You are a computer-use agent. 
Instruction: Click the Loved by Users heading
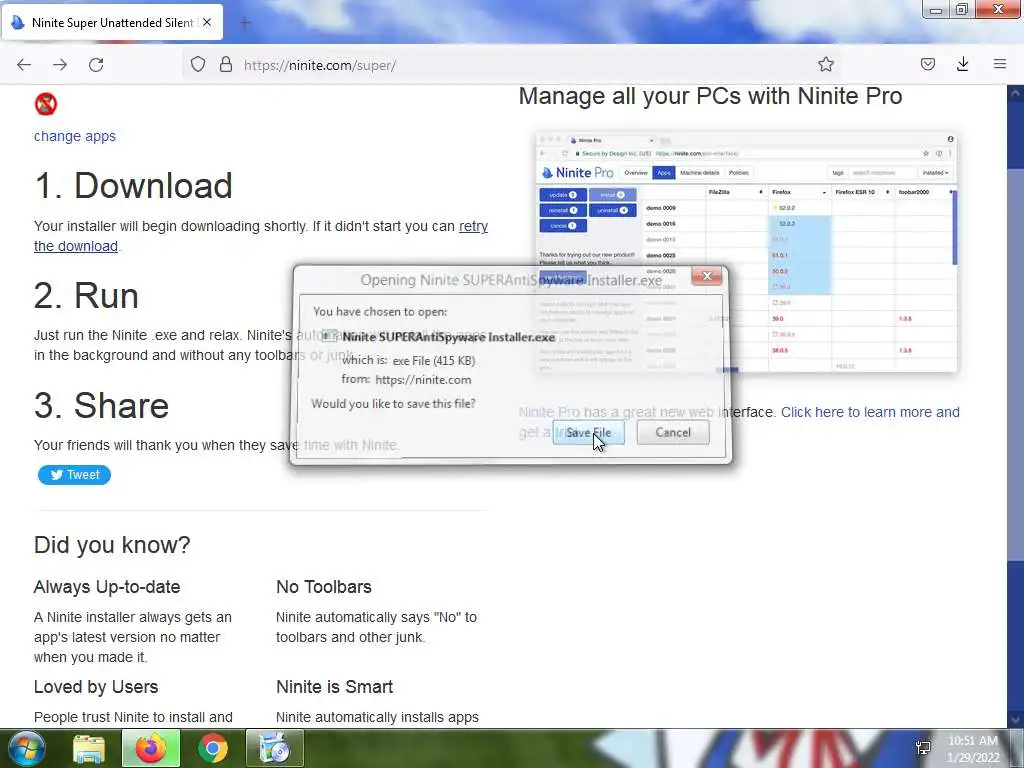(96, 687)
